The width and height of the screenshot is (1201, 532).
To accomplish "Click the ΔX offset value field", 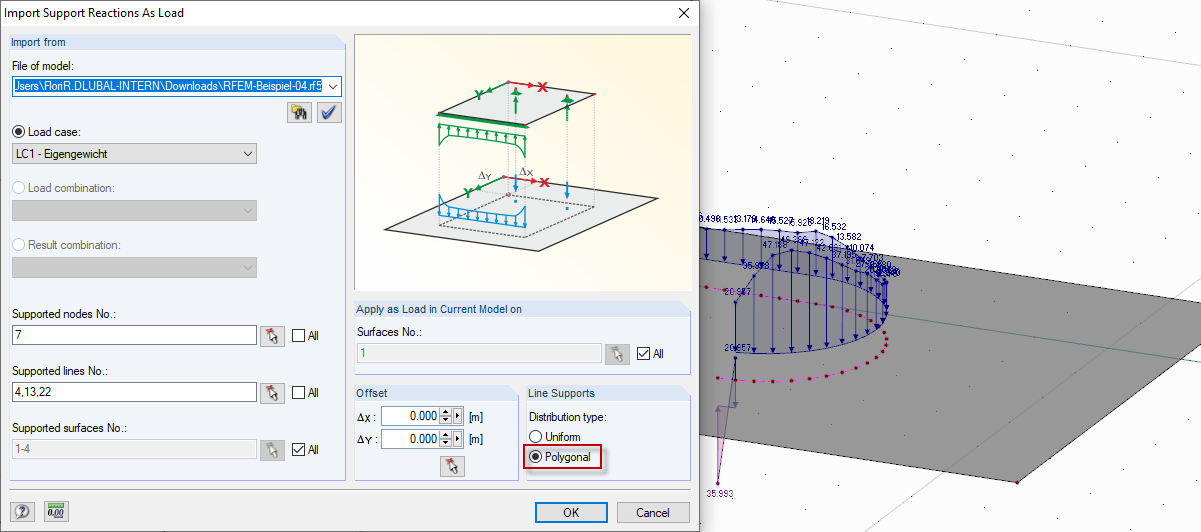I will 411,416.
